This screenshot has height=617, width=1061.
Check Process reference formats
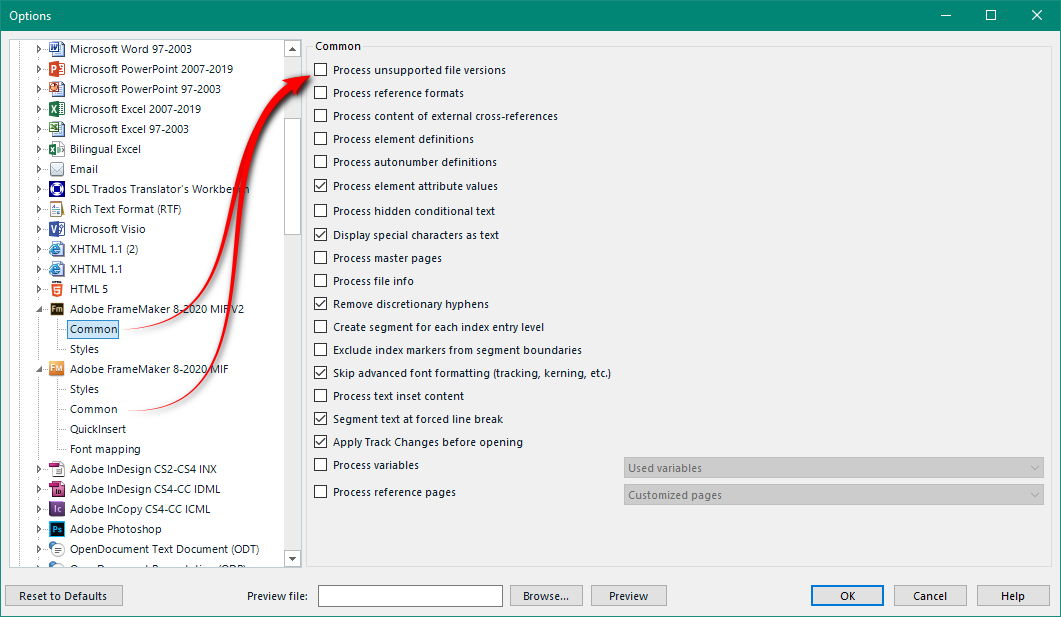point(321,93)
